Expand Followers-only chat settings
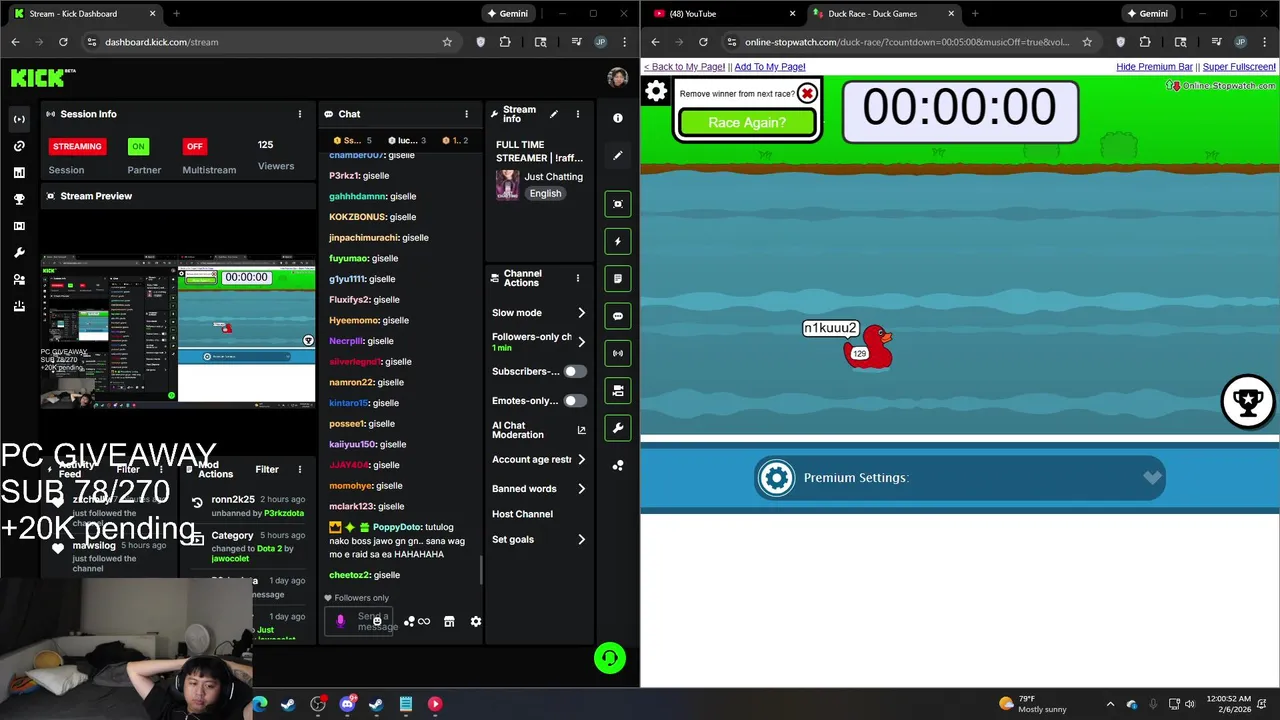The image size is (1280, 720). 581,342
